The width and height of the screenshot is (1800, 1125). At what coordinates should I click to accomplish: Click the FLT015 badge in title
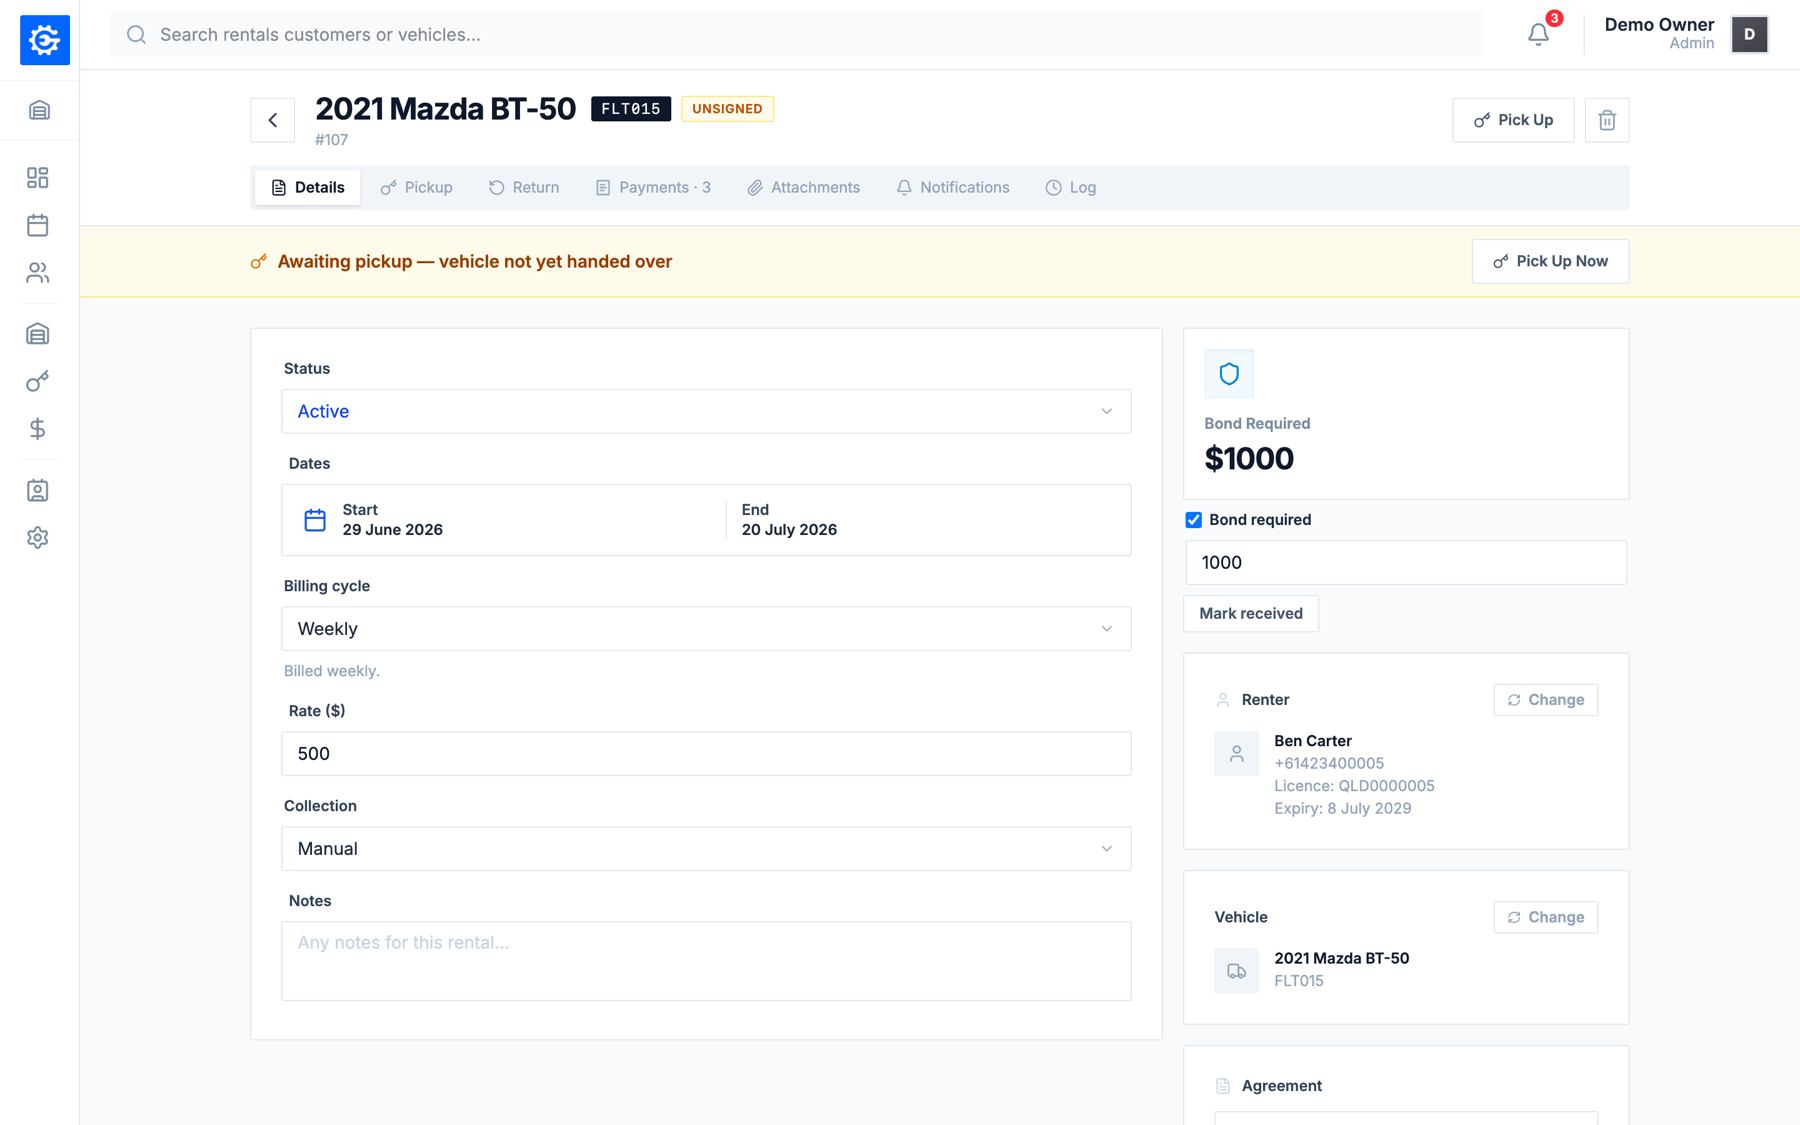tap(631, 109)
